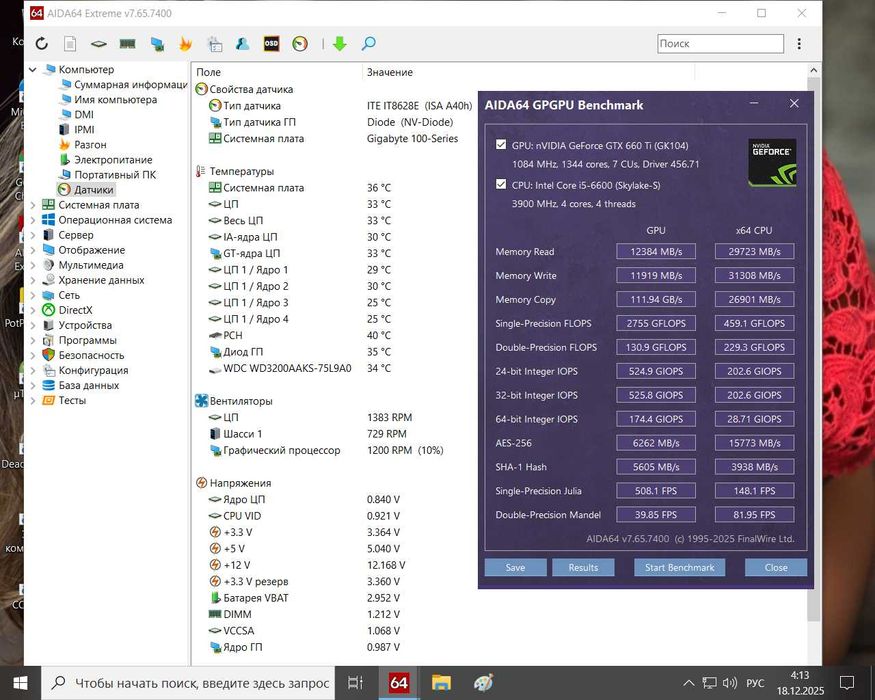Uncheck the CPU Intel Core i5-6600 checkbox

tap(501, 184)
